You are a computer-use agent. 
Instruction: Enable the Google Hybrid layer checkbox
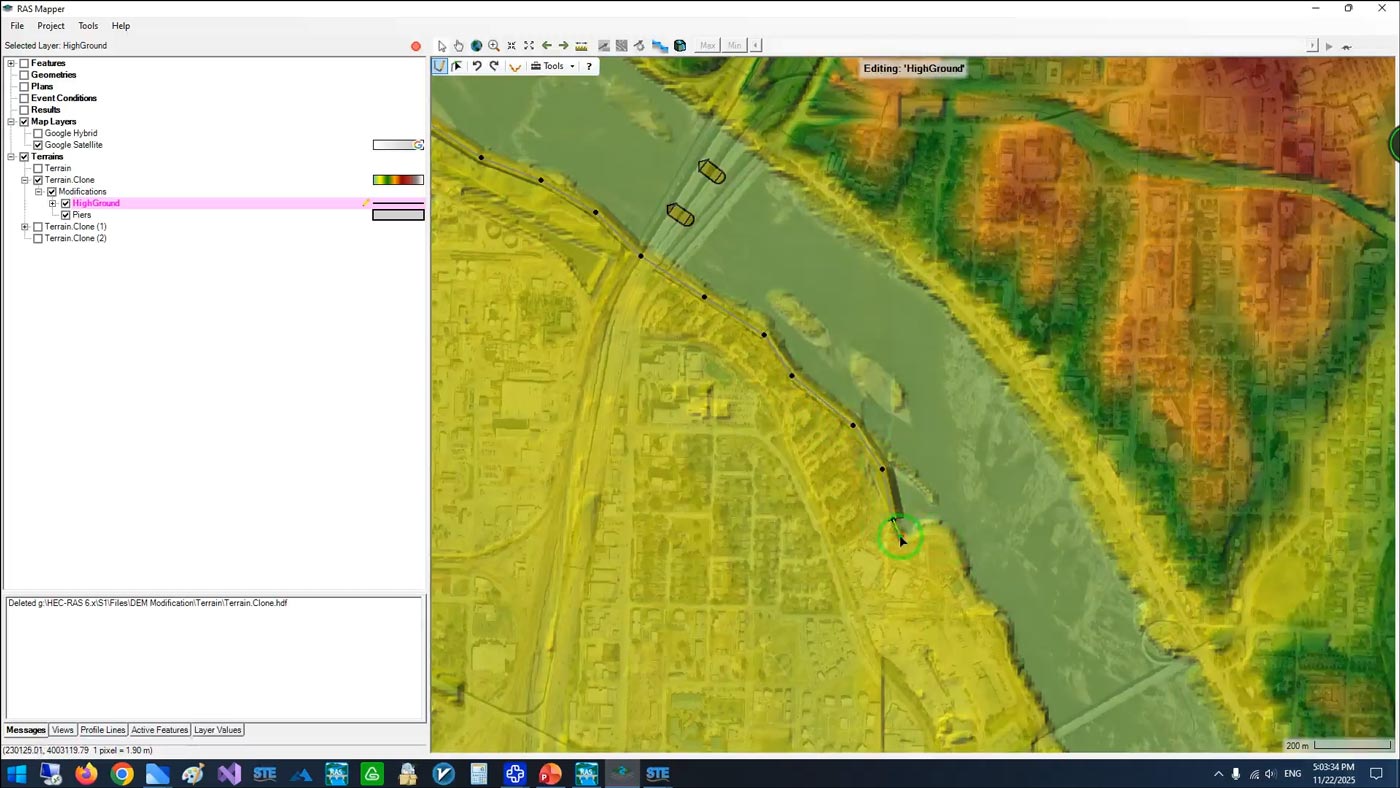click(x=38, y=133)
